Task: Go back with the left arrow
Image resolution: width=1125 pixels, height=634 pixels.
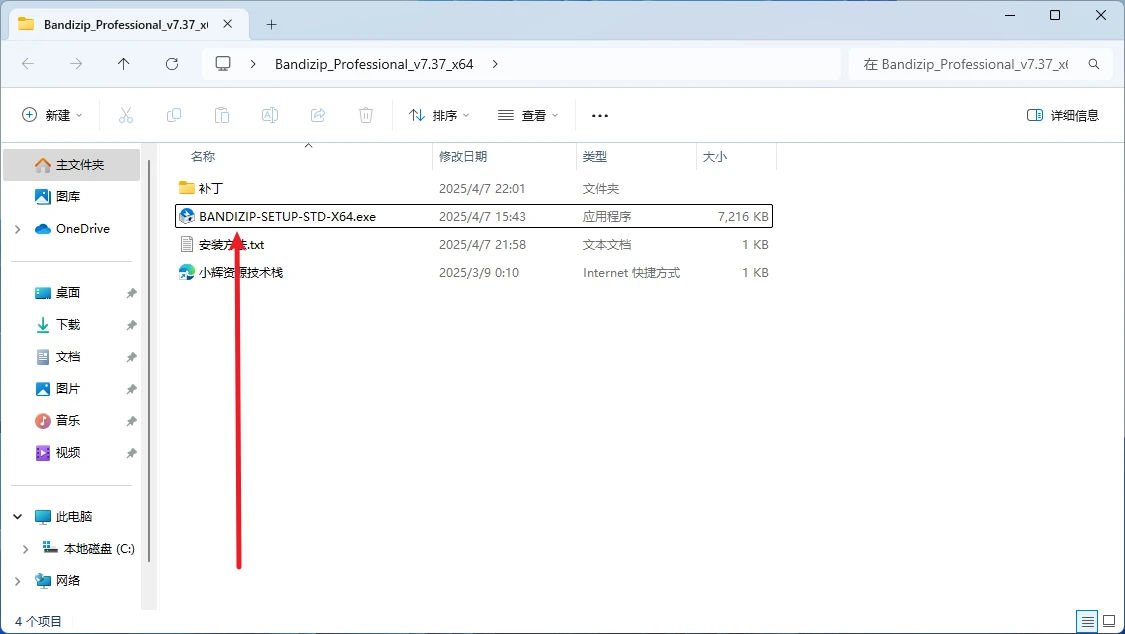Action: [28, 64]
